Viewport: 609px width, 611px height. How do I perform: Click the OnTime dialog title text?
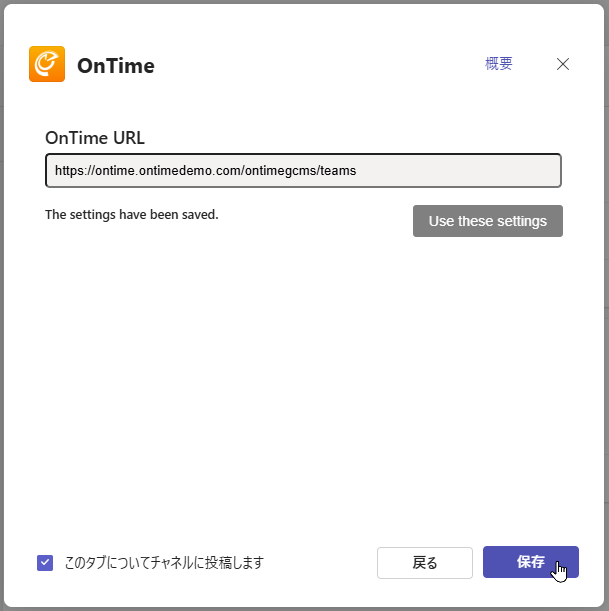pos(116,65)
